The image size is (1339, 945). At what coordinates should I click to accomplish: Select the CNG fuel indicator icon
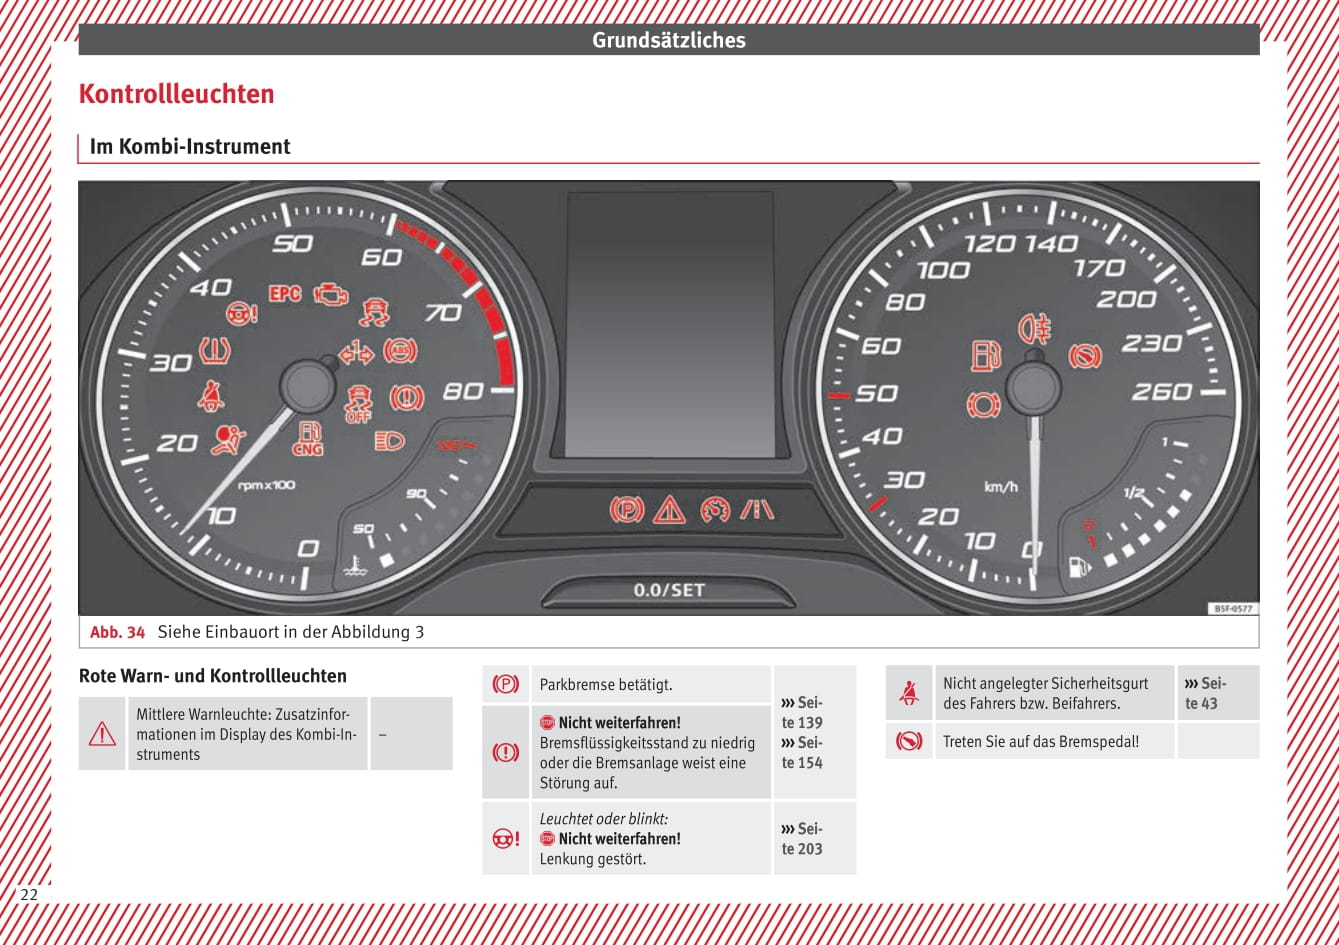(308, 439)
